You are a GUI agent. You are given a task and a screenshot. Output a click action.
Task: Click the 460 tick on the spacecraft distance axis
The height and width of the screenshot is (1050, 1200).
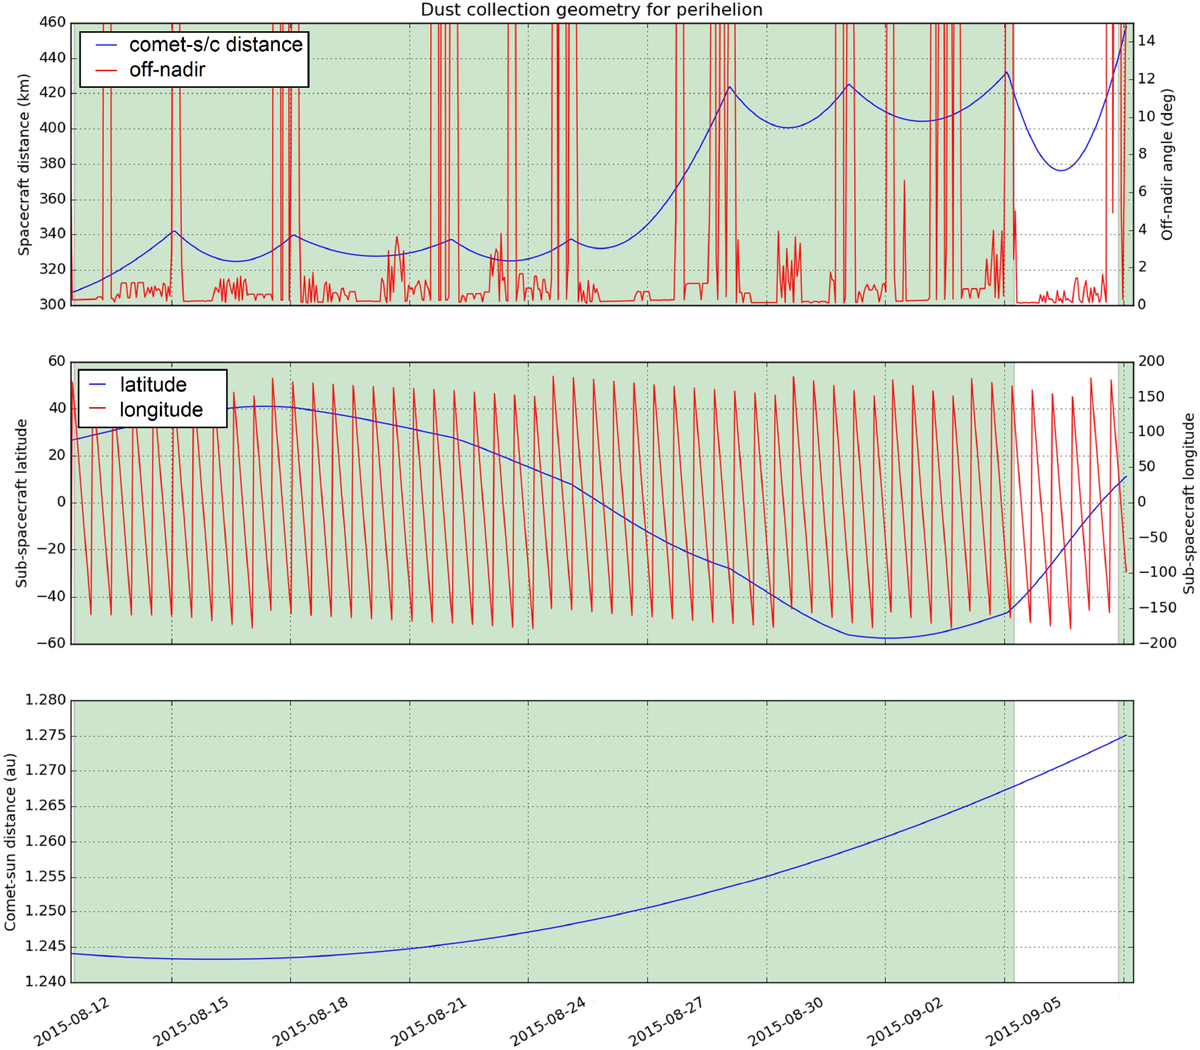(50, 22)
